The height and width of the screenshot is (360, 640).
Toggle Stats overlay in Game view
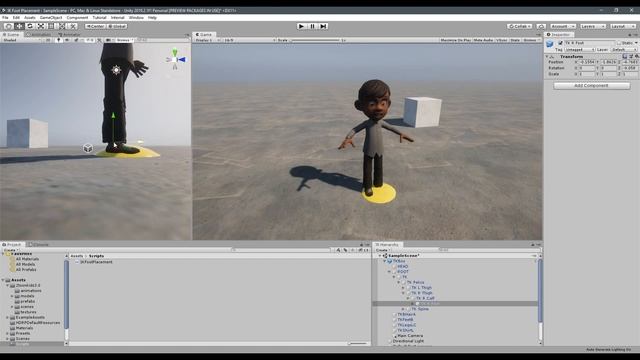(x=515, y=40)
